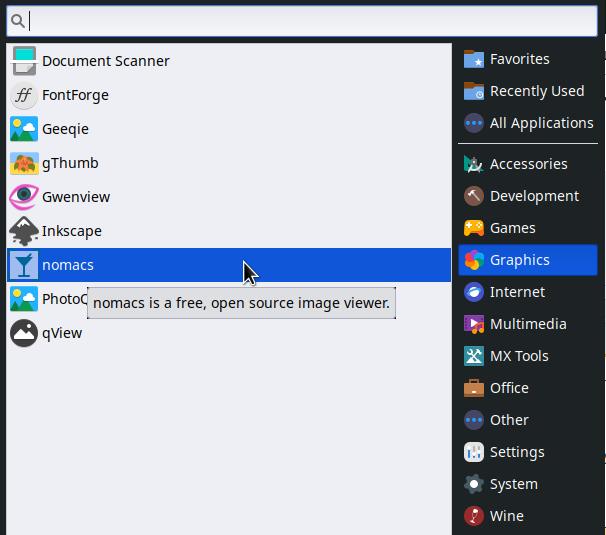The width and height of the screenshot is (606, 535).
Task: Open FontForge by its label
Action: 75,95
